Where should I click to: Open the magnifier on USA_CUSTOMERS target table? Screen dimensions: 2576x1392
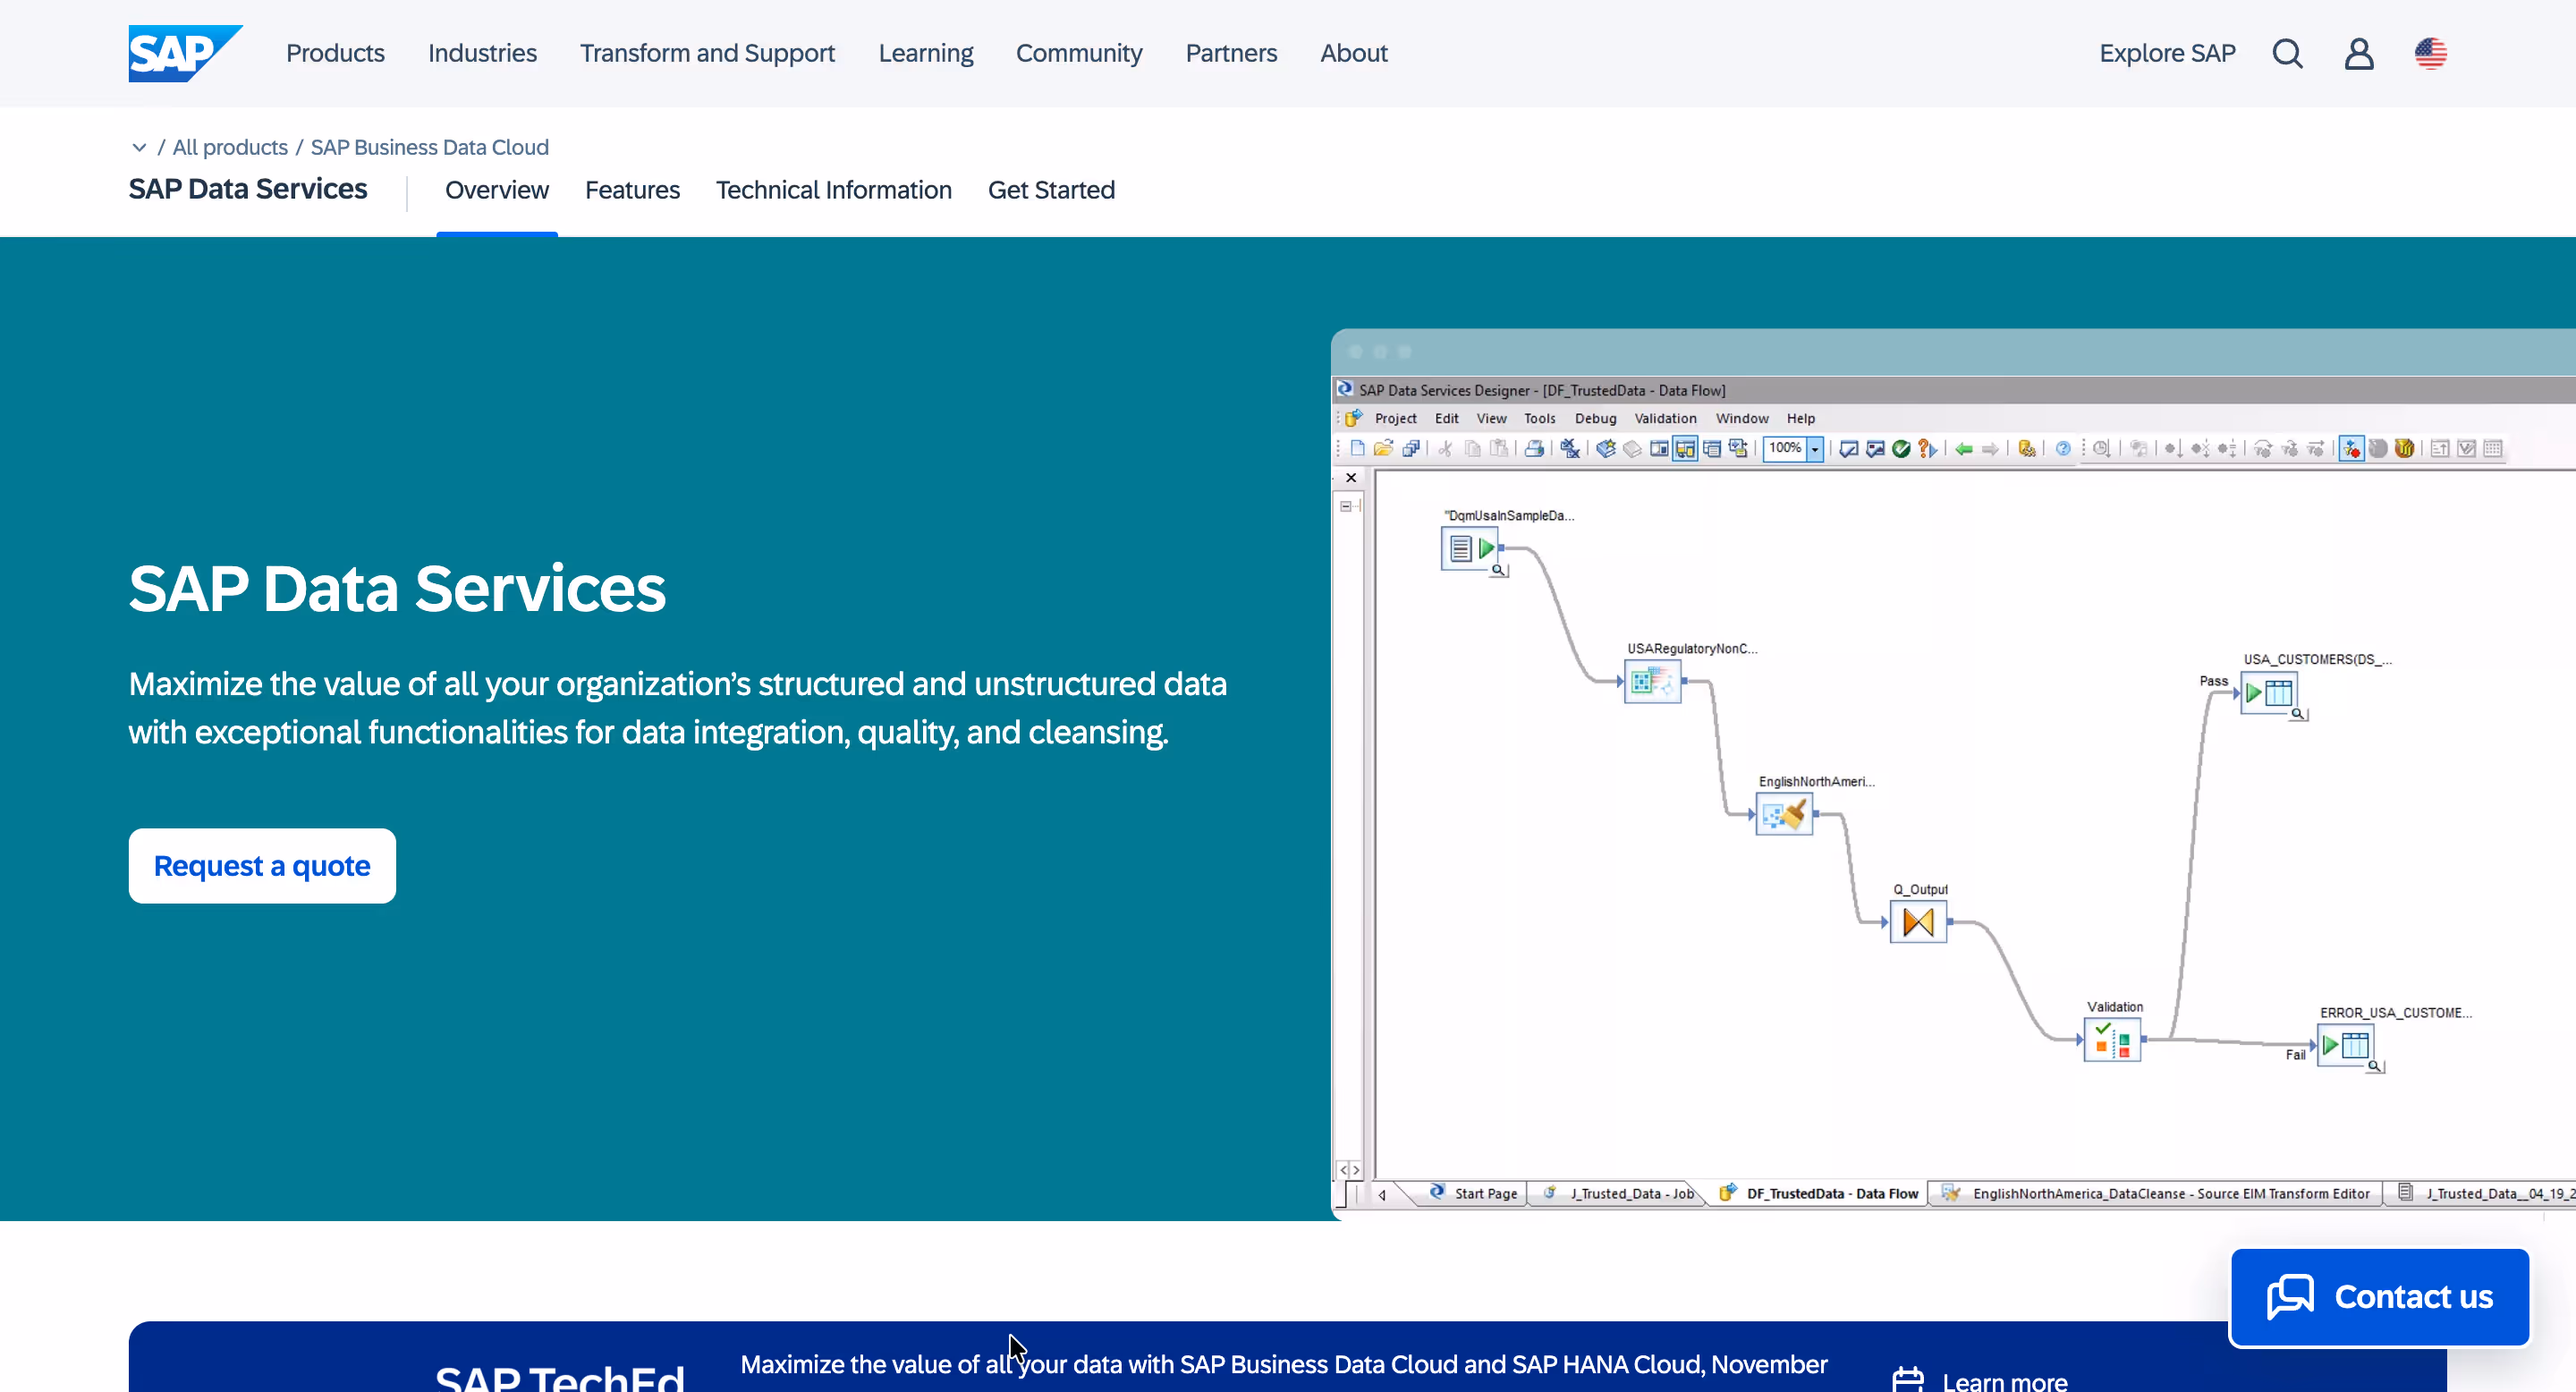[2298, 714]
